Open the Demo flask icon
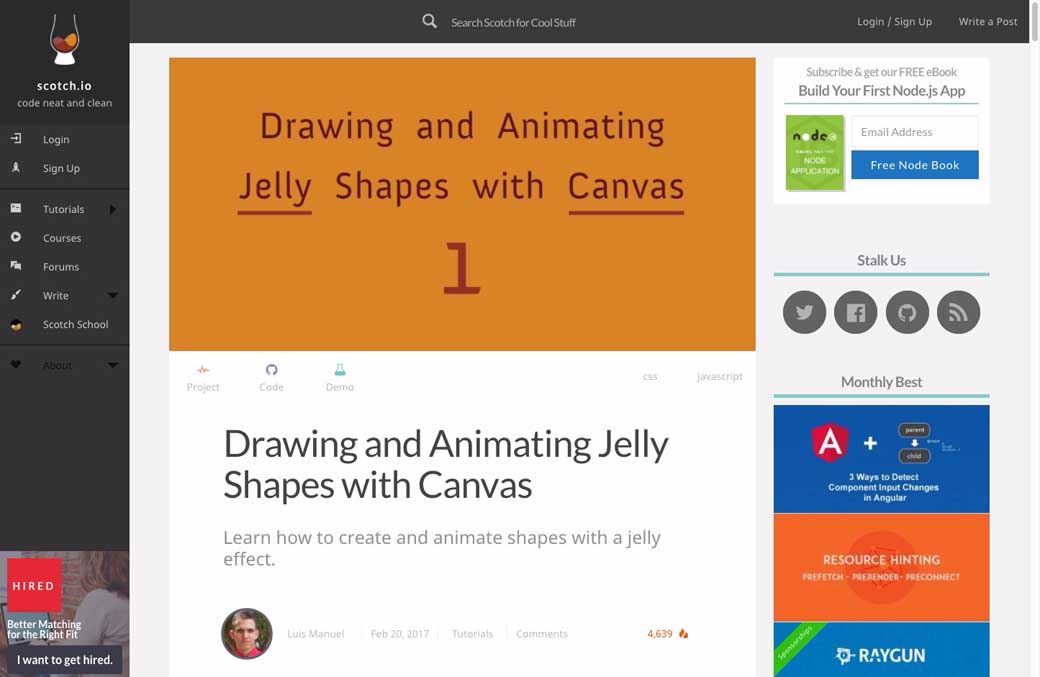Screen dimensions: 1040x677 [x=340, y=370]
